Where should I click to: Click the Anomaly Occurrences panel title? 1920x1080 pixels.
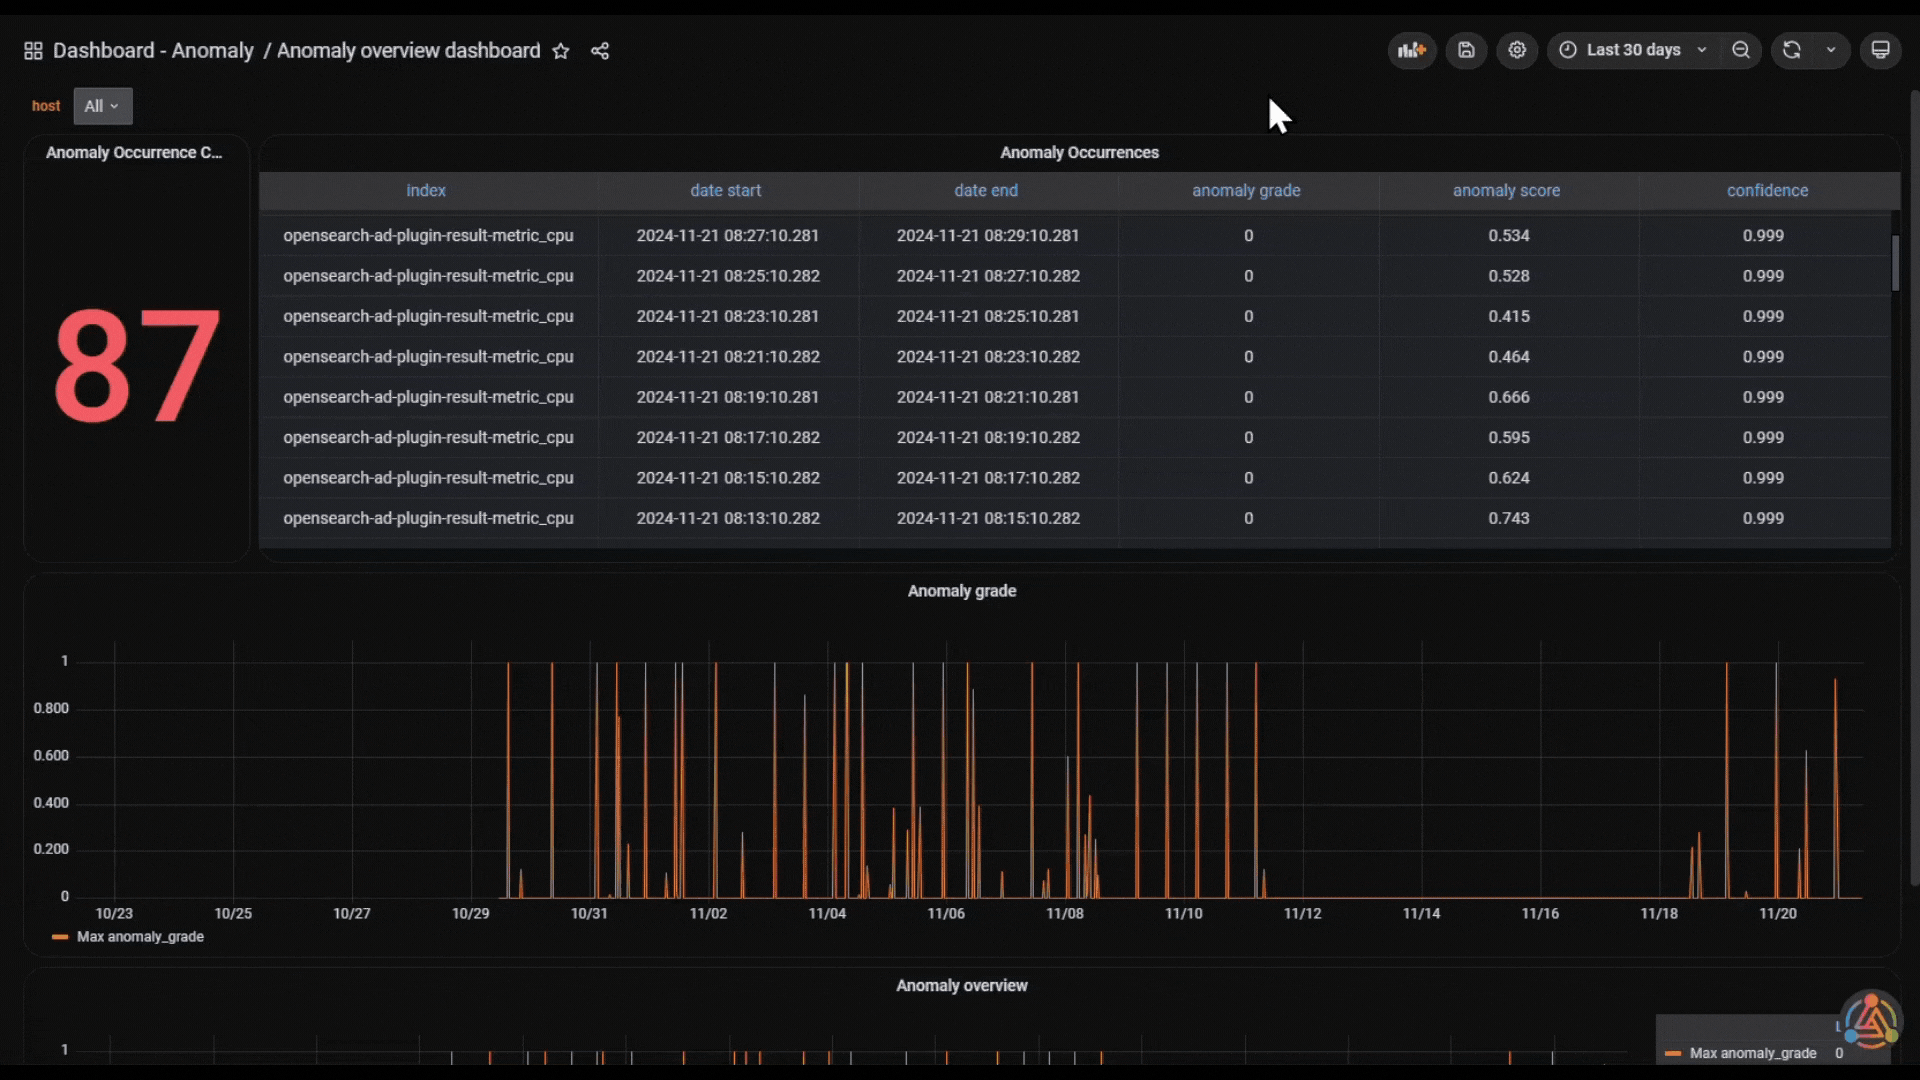pyautogui.click(x=1079, y=153)
